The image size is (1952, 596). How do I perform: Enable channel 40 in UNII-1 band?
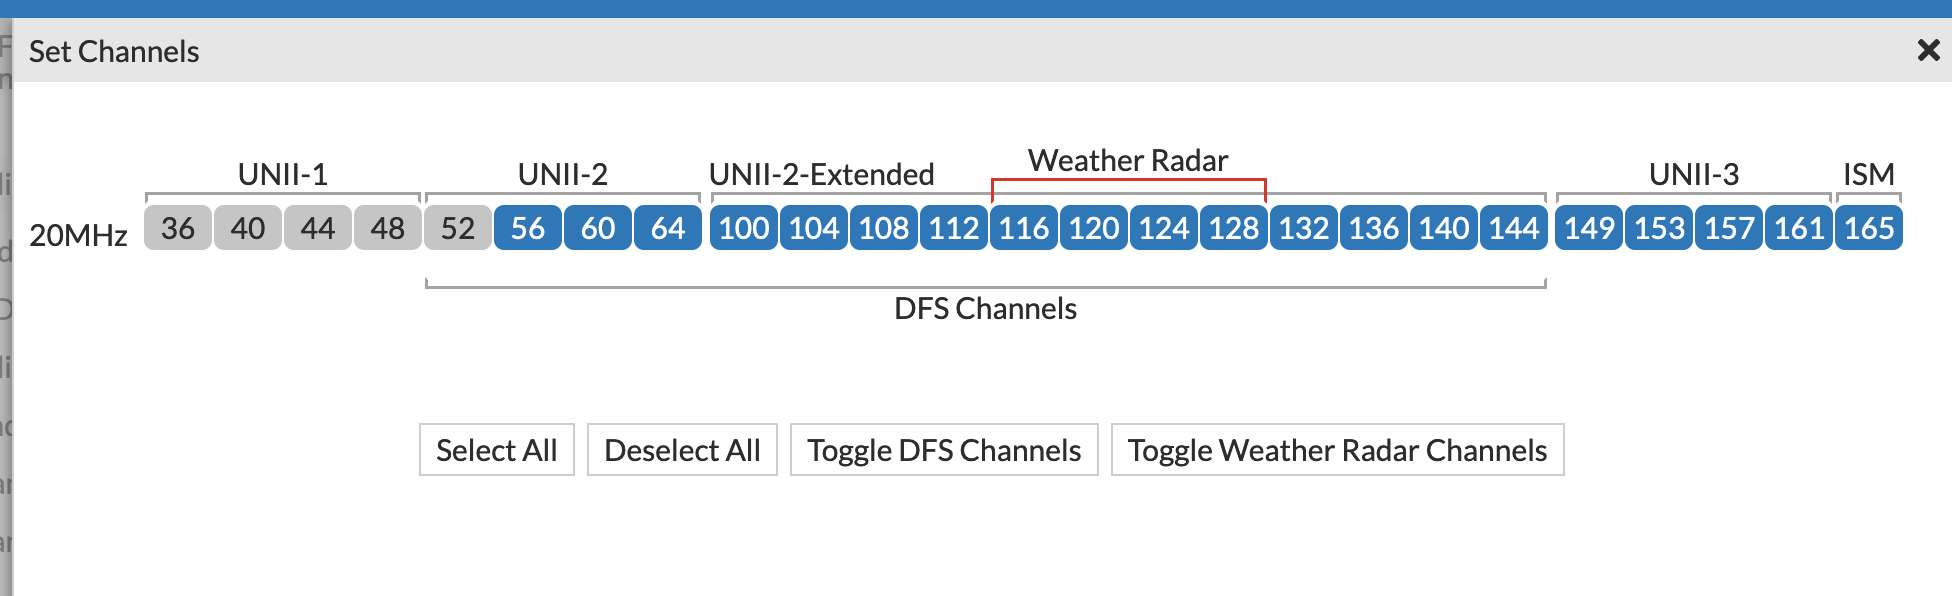(247, 228)
